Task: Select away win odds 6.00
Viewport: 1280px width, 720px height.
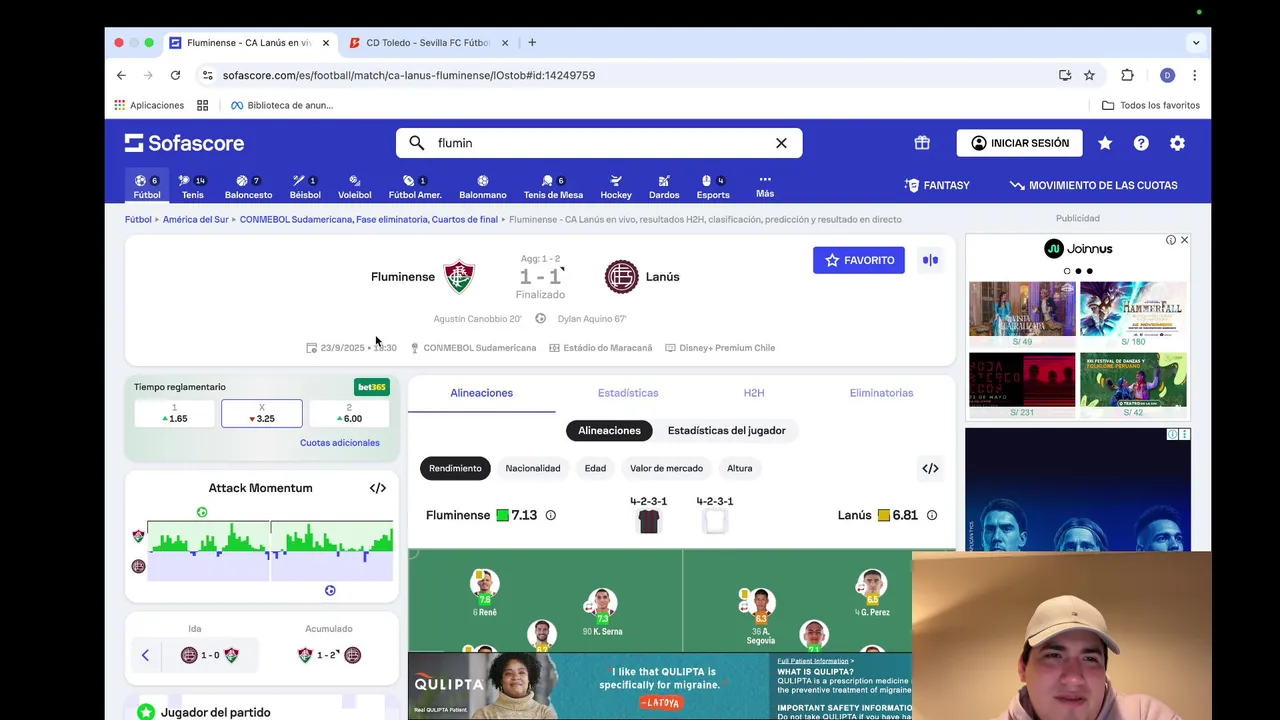Action: 349,414
